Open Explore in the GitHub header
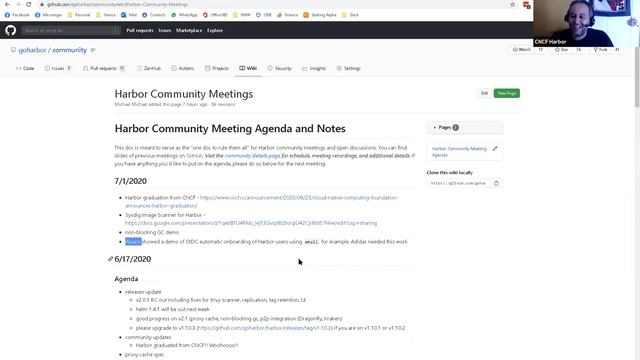The width and height of the screenshot is (640, 360). [x=215, y=30]
